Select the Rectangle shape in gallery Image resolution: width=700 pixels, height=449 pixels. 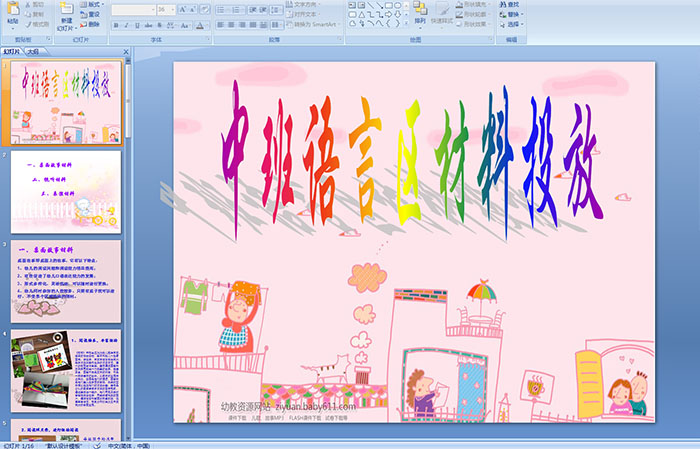(388, 5)
